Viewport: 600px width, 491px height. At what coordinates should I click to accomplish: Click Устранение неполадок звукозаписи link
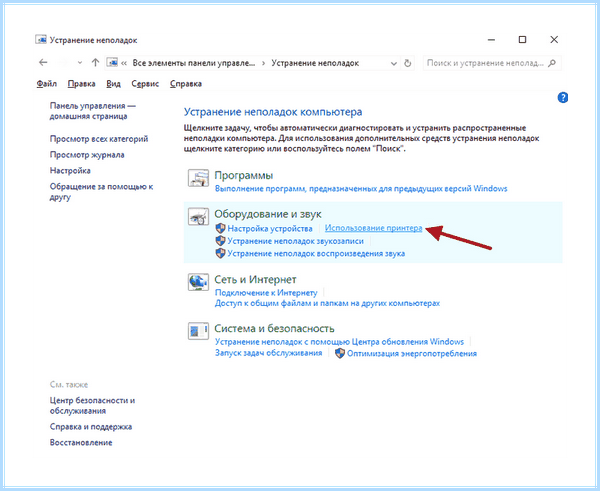pyautogui.click(x=295, y=241)
